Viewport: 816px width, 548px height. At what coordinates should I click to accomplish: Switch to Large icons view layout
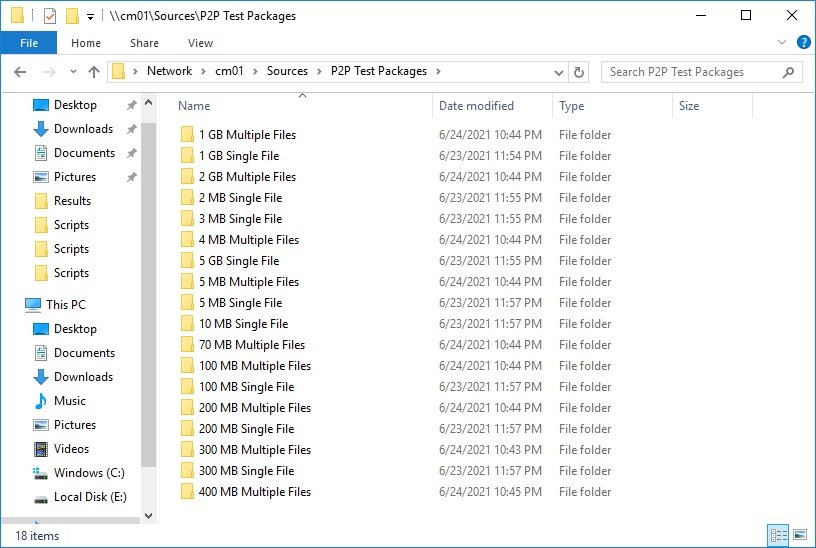click(x=800, y=536)
